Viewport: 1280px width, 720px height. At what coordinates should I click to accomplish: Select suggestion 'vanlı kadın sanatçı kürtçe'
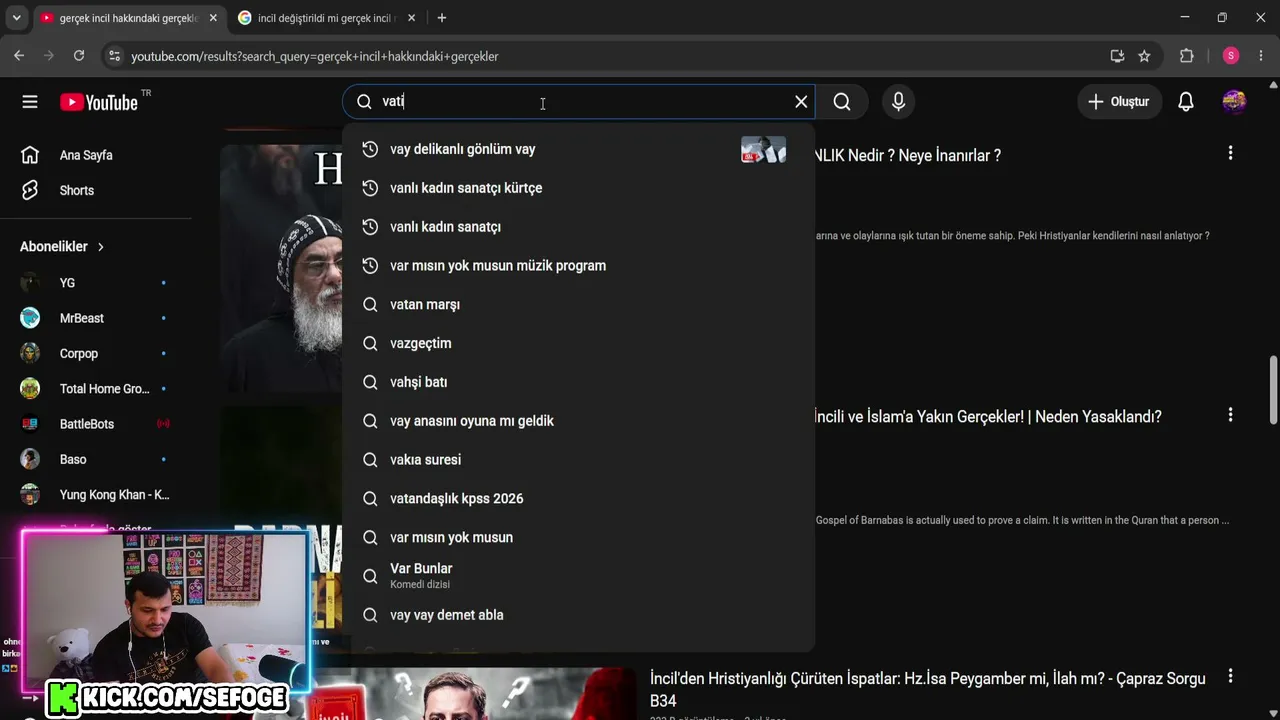pyautogui.click(x=578, y=188)
